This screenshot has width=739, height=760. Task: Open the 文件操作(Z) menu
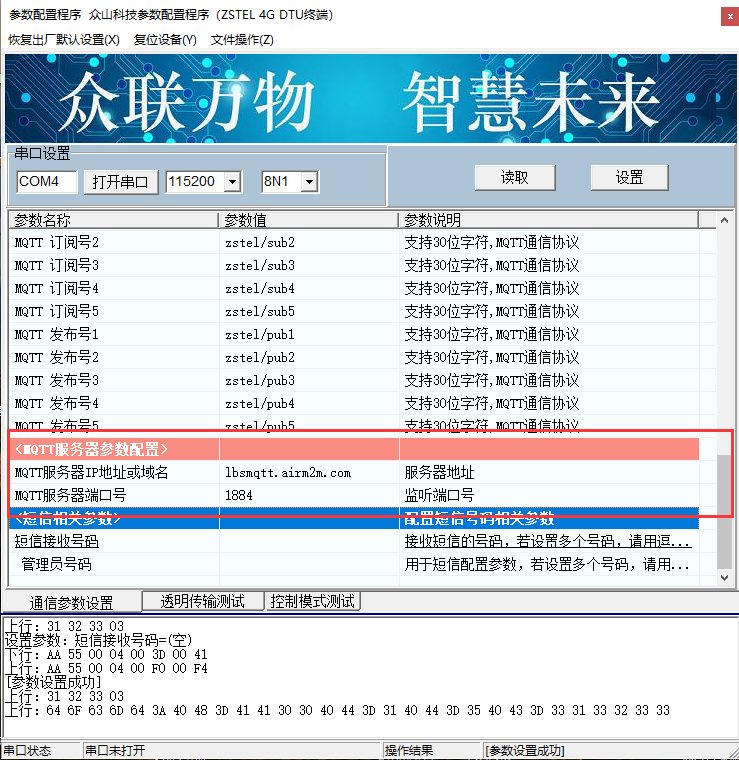coord(242,40)
